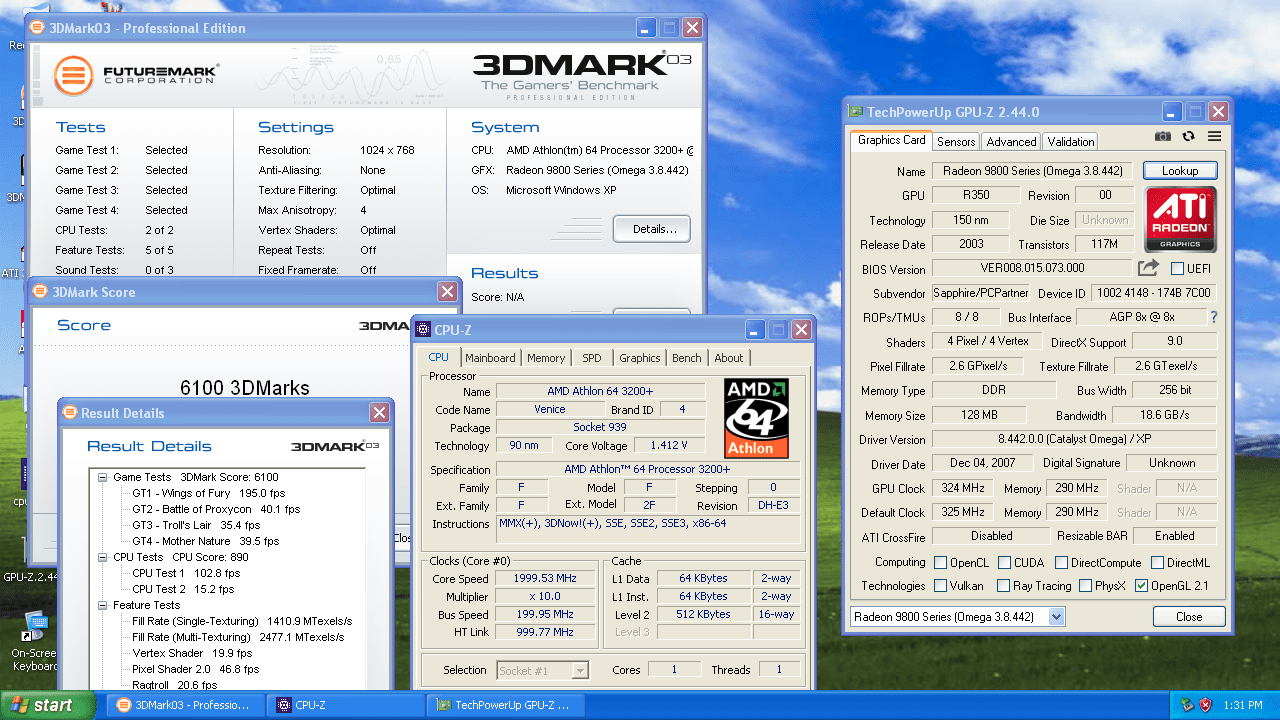Click CPU-Z title bar app icon
The width and height of the screenshot is (1280, 720).
[423, 330]
